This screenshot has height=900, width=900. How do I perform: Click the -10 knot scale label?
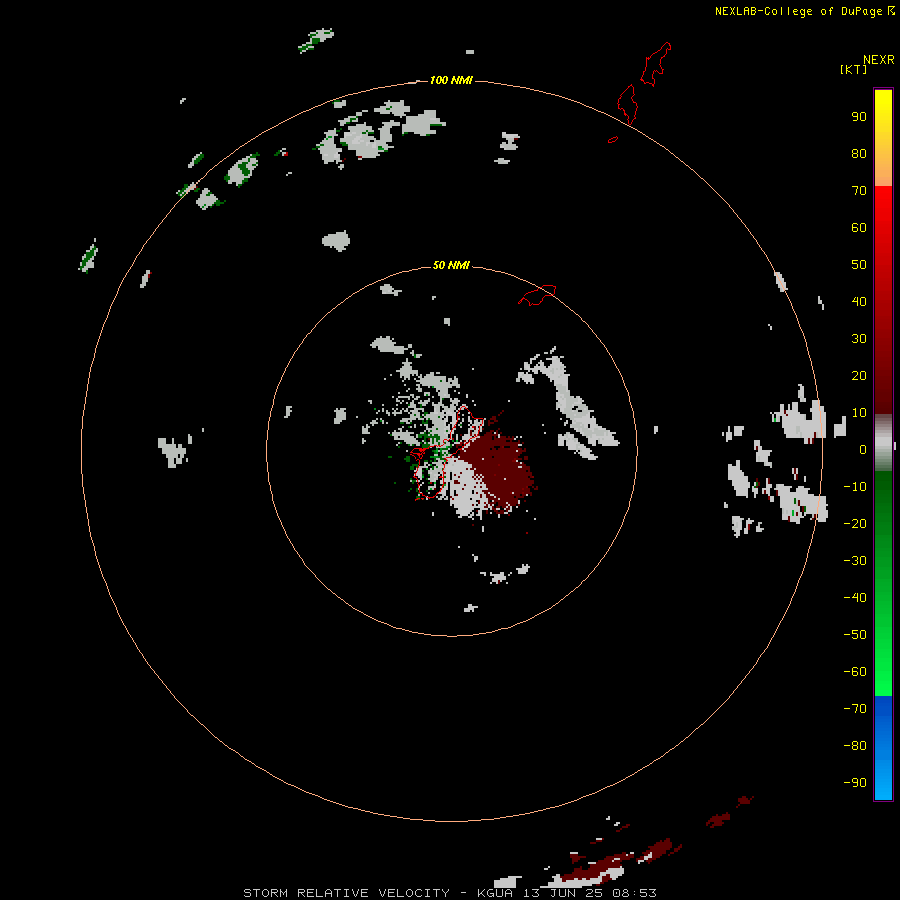coord(855,487)
